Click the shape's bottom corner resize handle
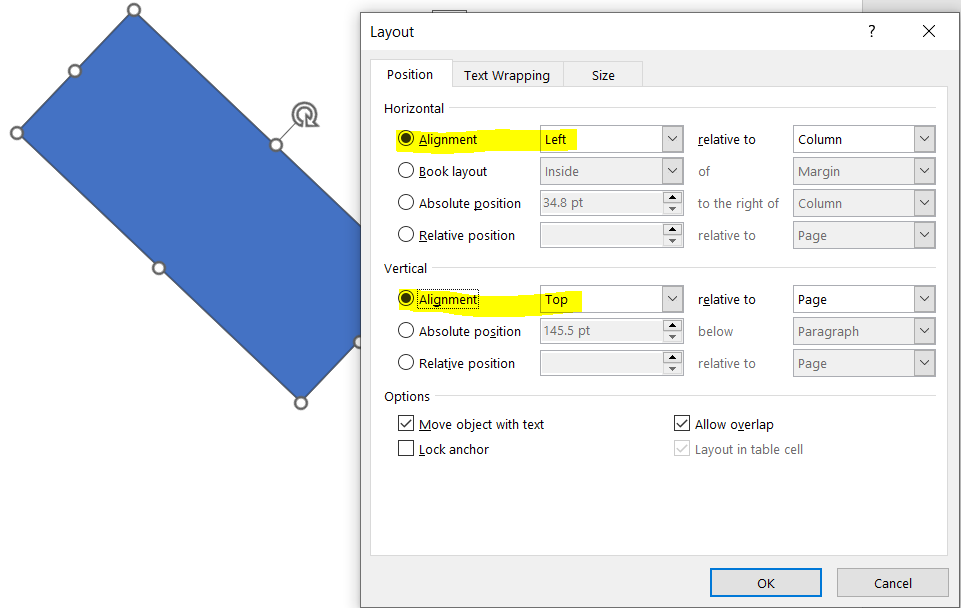The width and height of the screenshot is (961, 608). (301, 402)
